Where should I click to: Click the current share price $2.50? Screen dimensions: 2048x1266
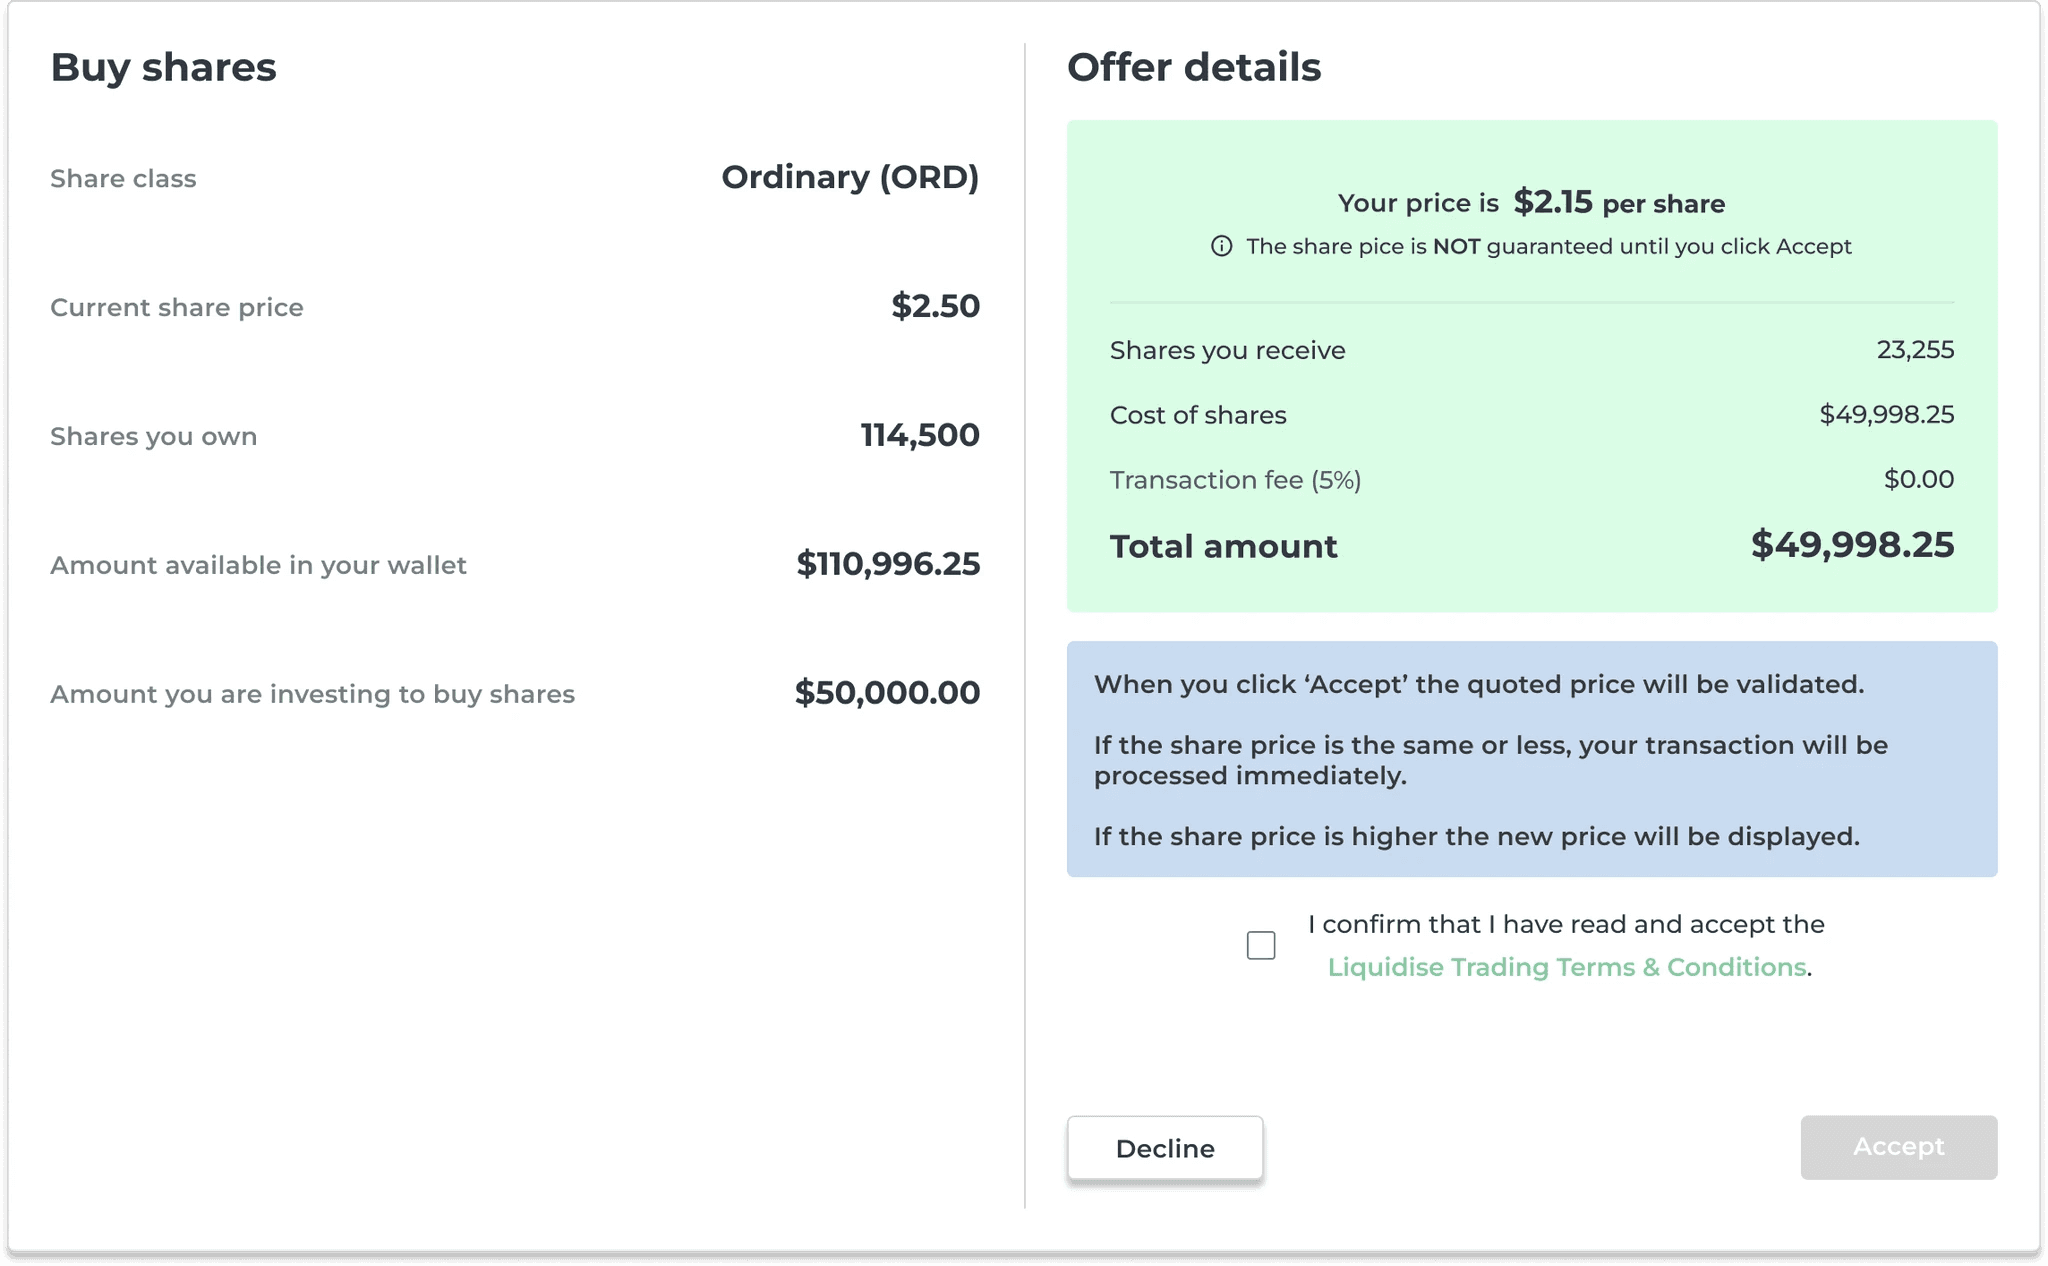point(935,306)
